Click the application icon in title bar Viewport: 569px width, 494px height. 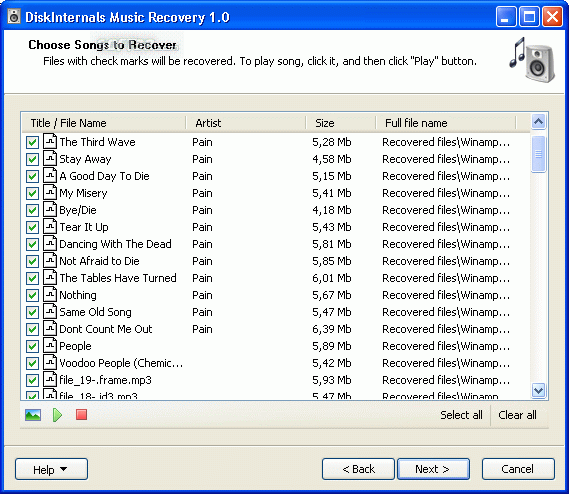(x=14, y=17)
